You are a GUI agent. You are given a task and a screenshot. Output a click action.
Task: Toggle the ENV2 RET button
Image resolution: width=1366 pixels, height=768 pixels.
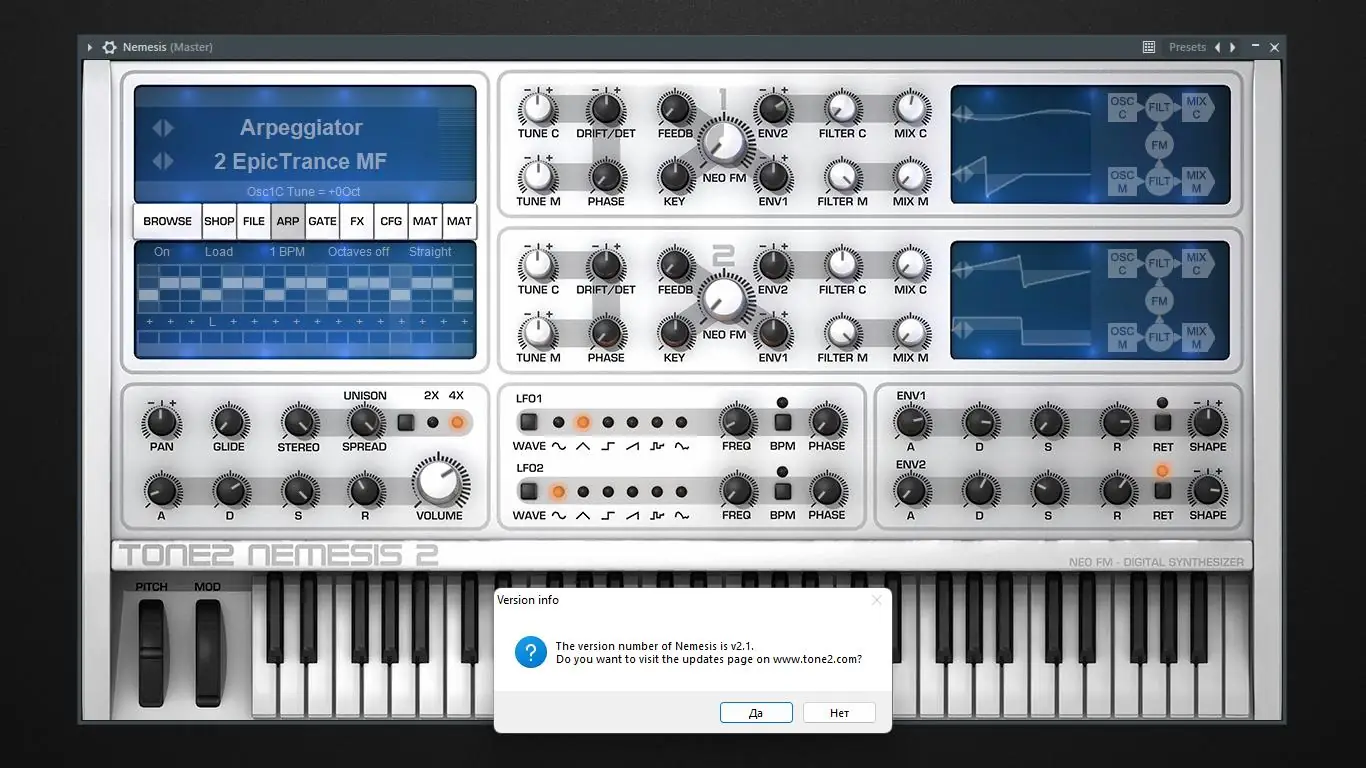click(1162, 491)
